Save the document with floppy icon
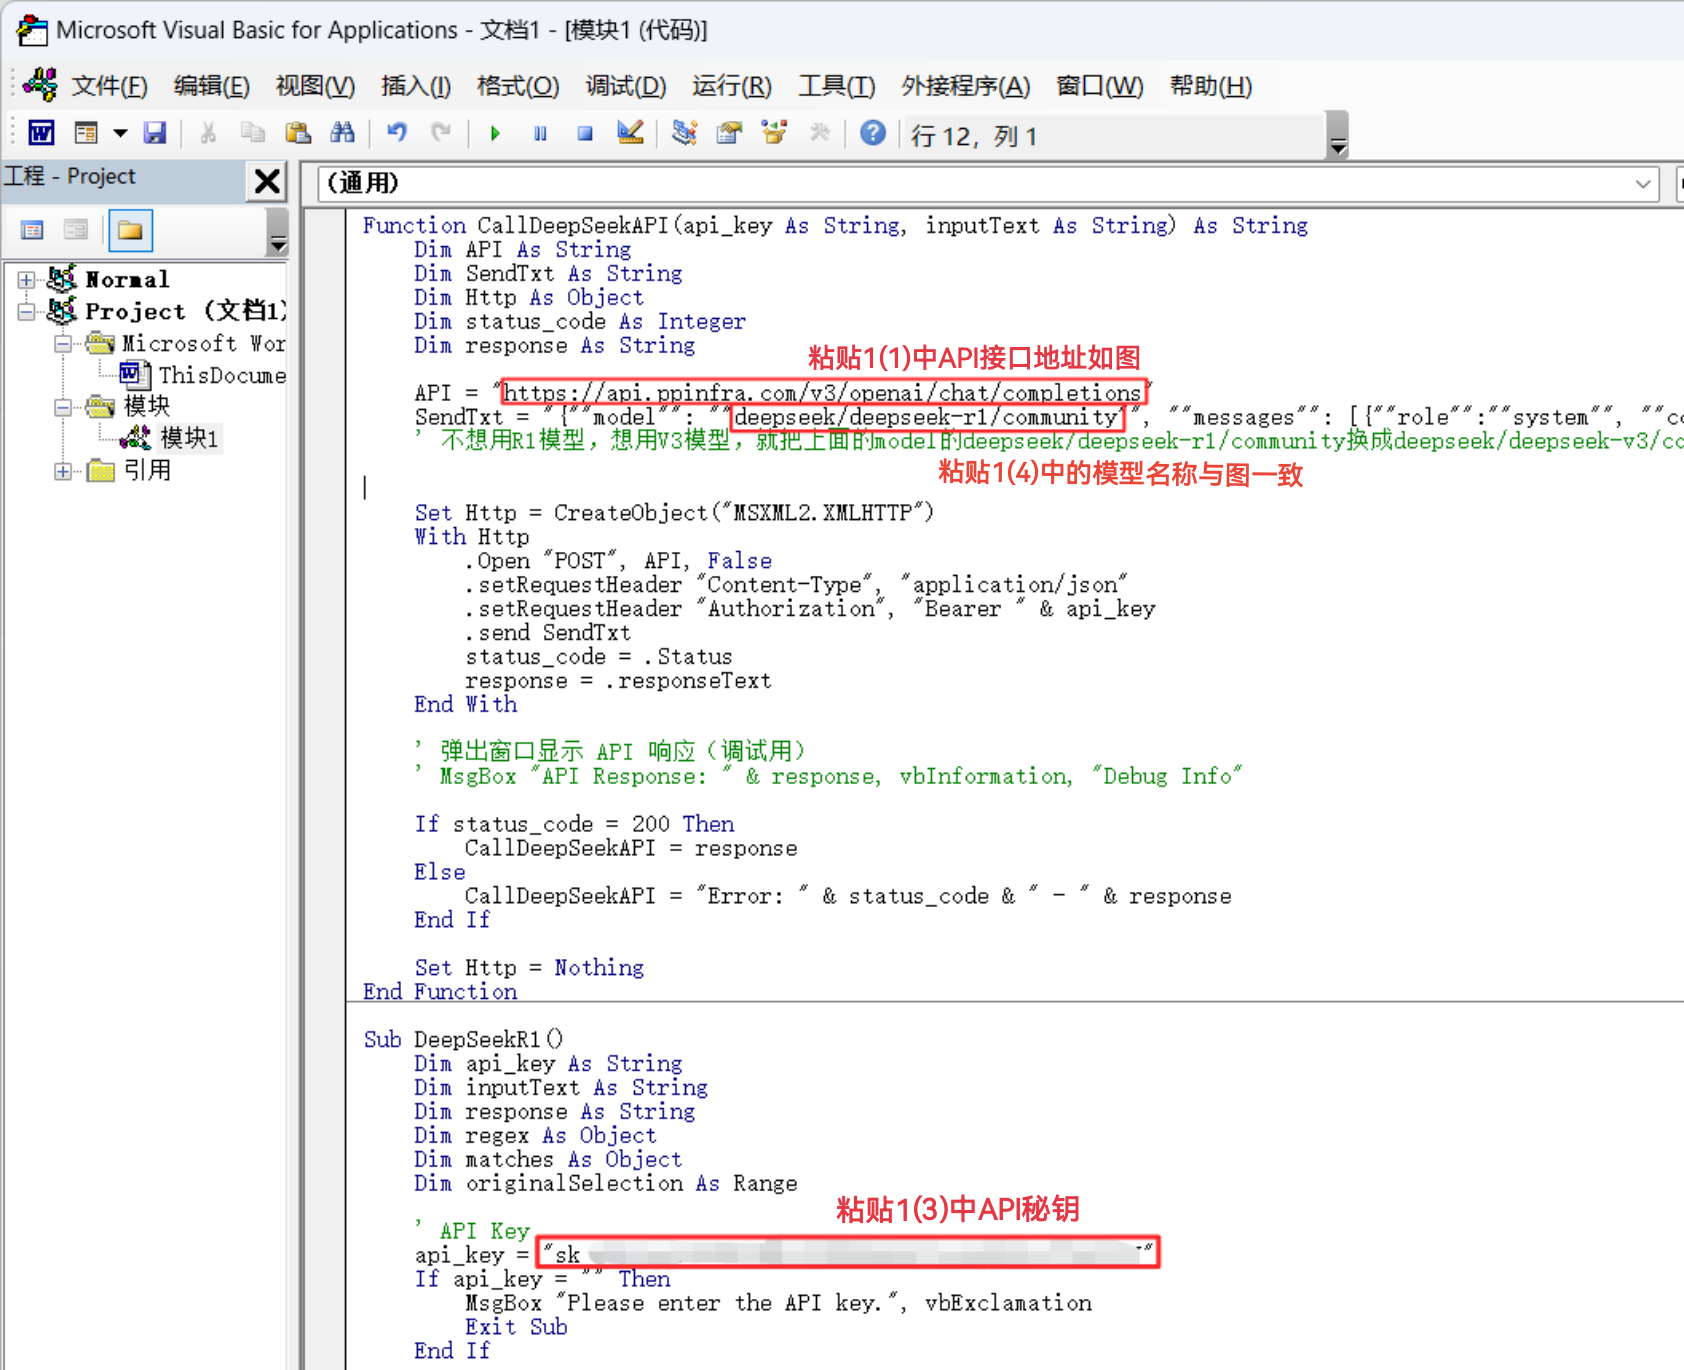The width and height of the screenshot is (1684, 1370). [x=155, y=133]
